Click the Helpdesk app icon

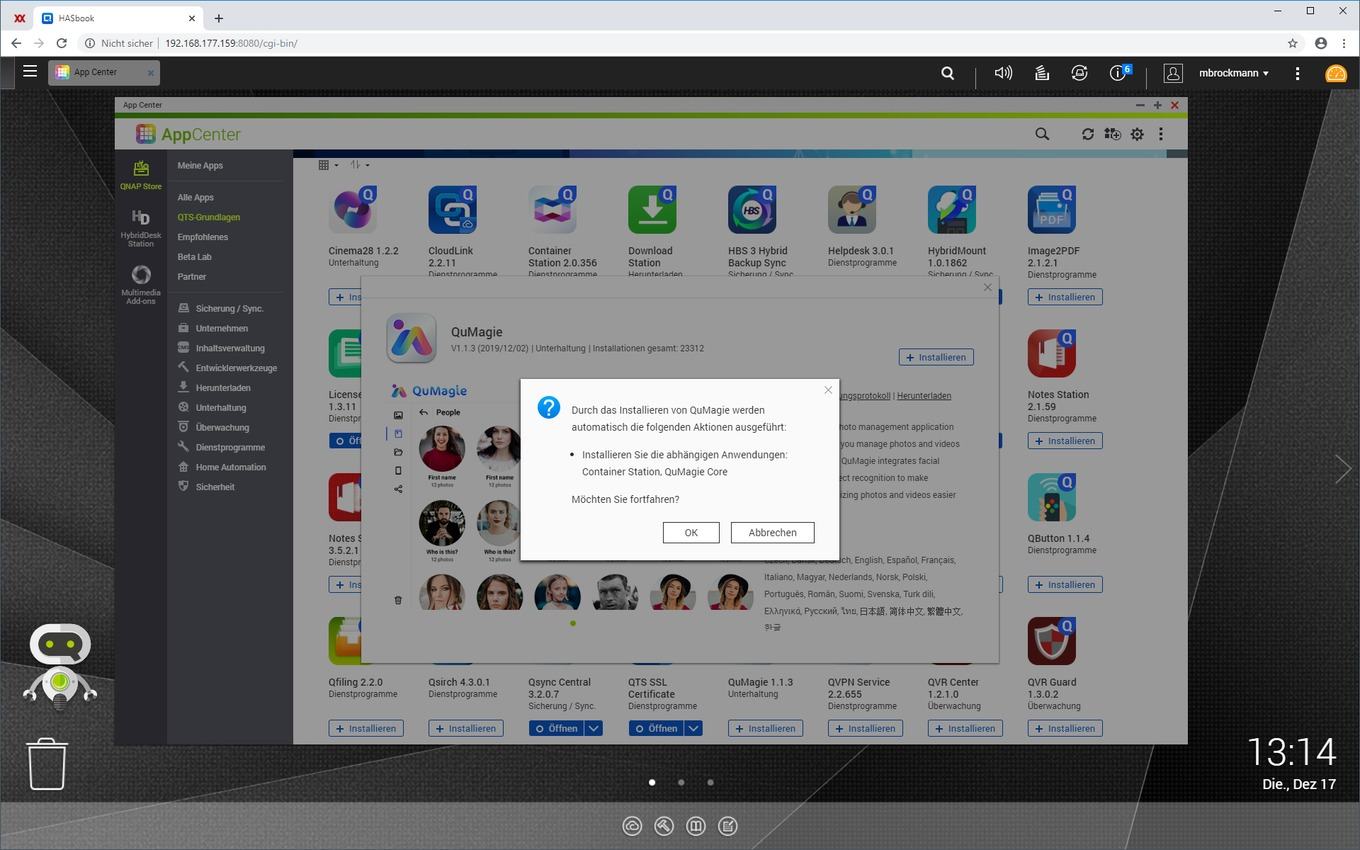pyautogui.click(x=852, y=210)
